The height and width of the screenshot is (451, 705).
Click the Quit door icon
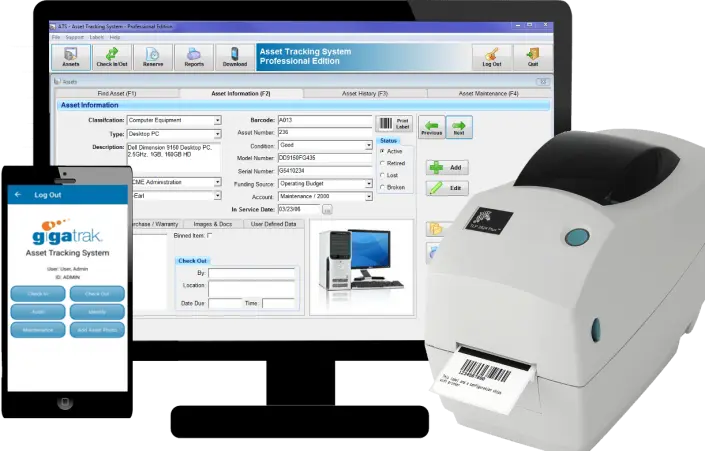pyautogui.click(x=533, y=57)
